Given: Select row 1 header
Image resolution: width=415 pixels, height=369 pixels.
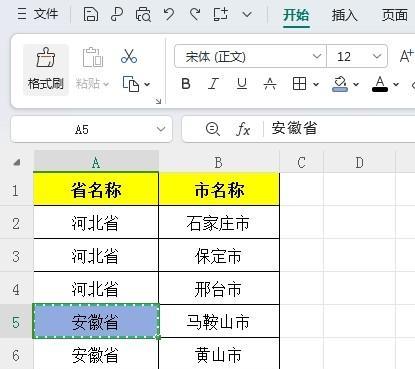Looking at the screenshot, I should coord(16,189).
